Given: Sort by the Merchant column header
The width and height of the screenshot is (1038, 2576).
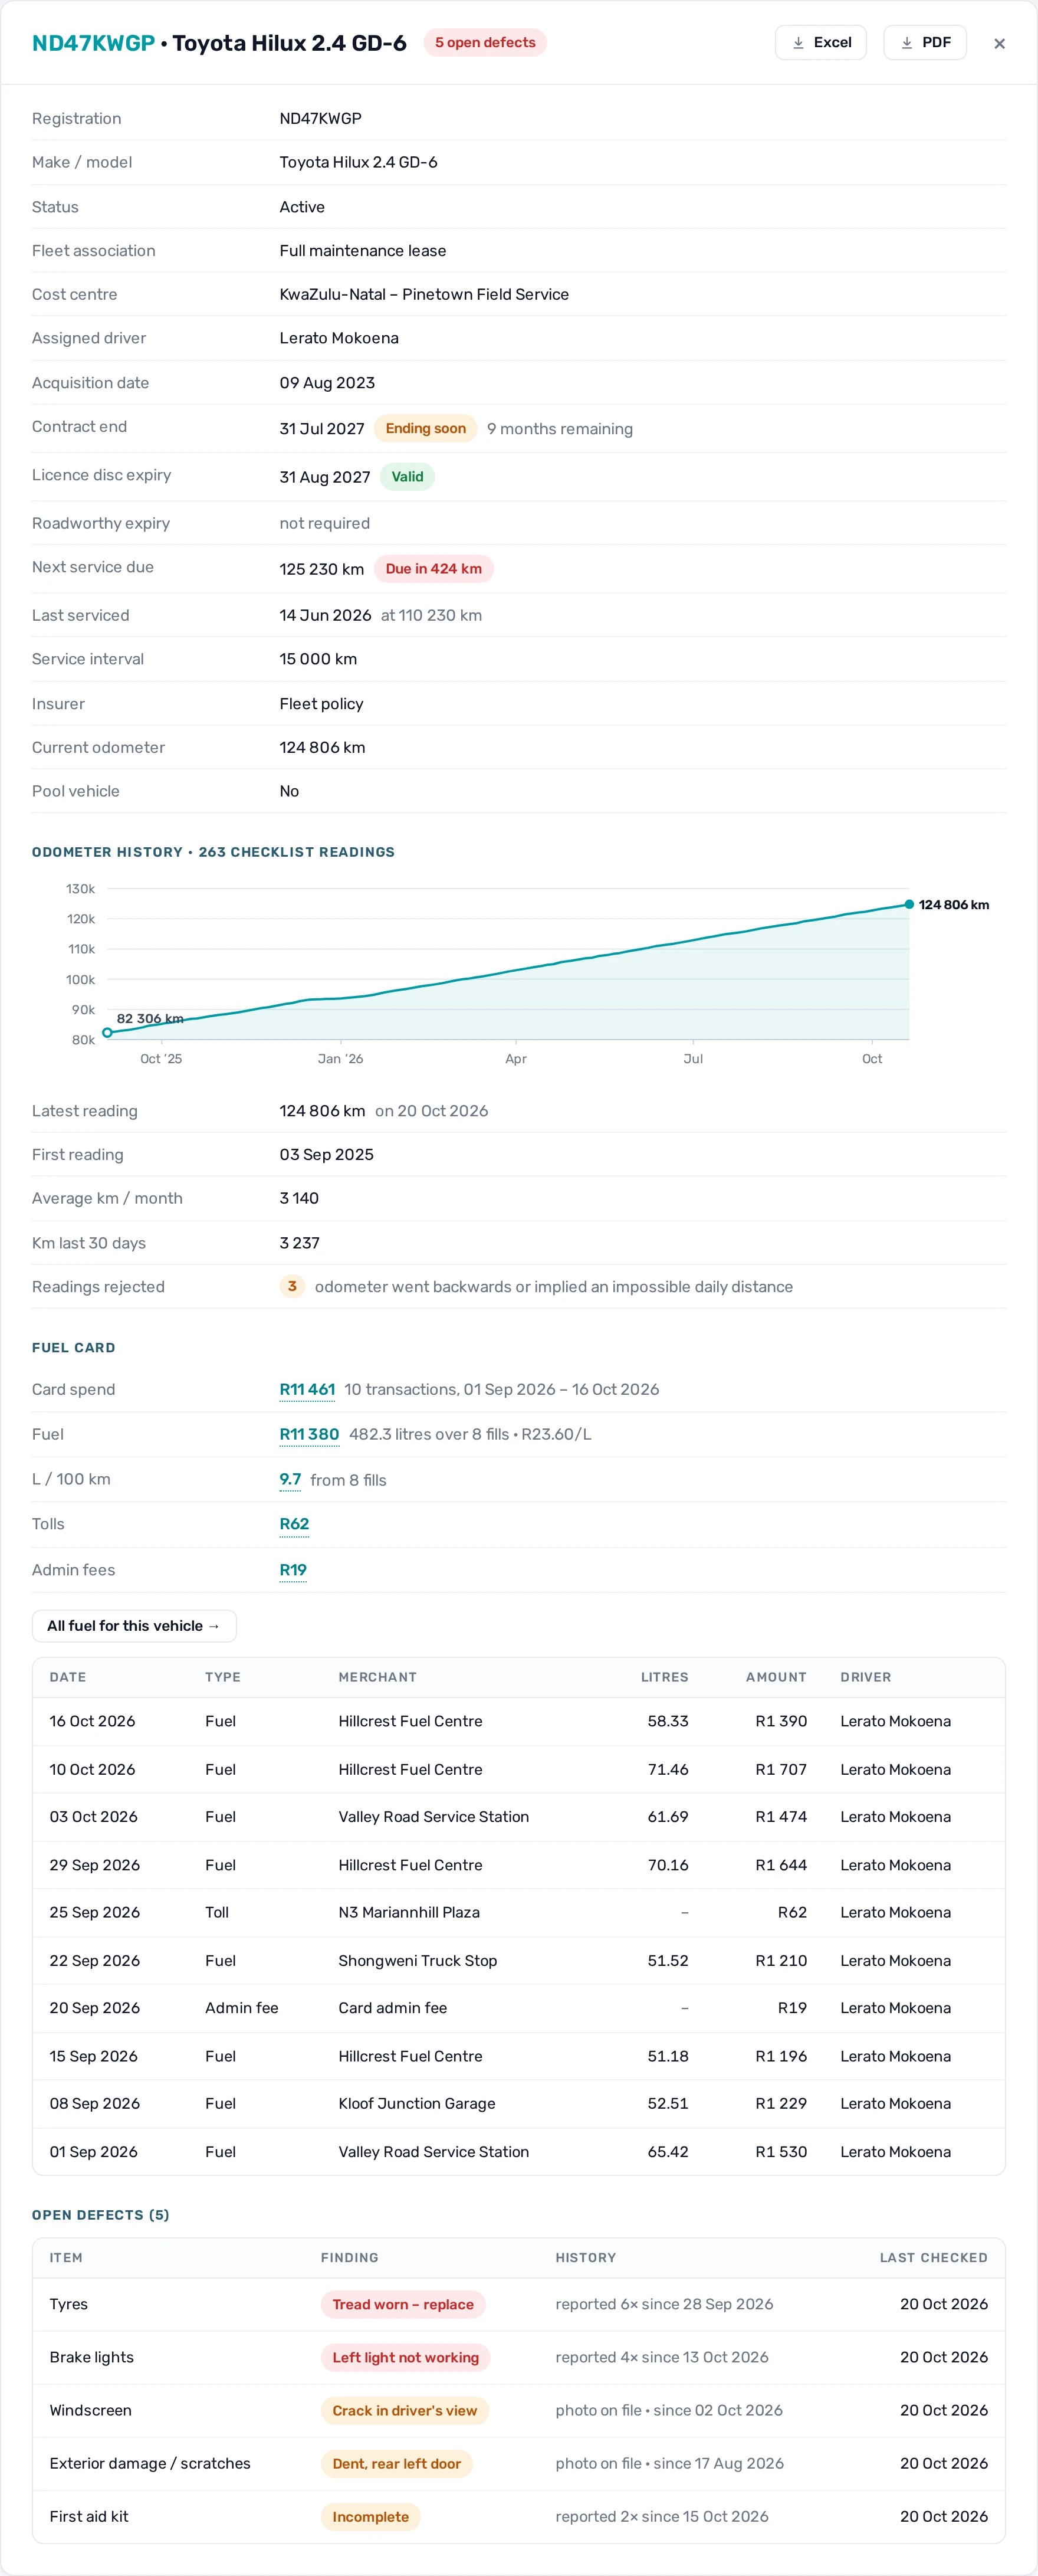Looking at the screenshot, I should 377,1677.
